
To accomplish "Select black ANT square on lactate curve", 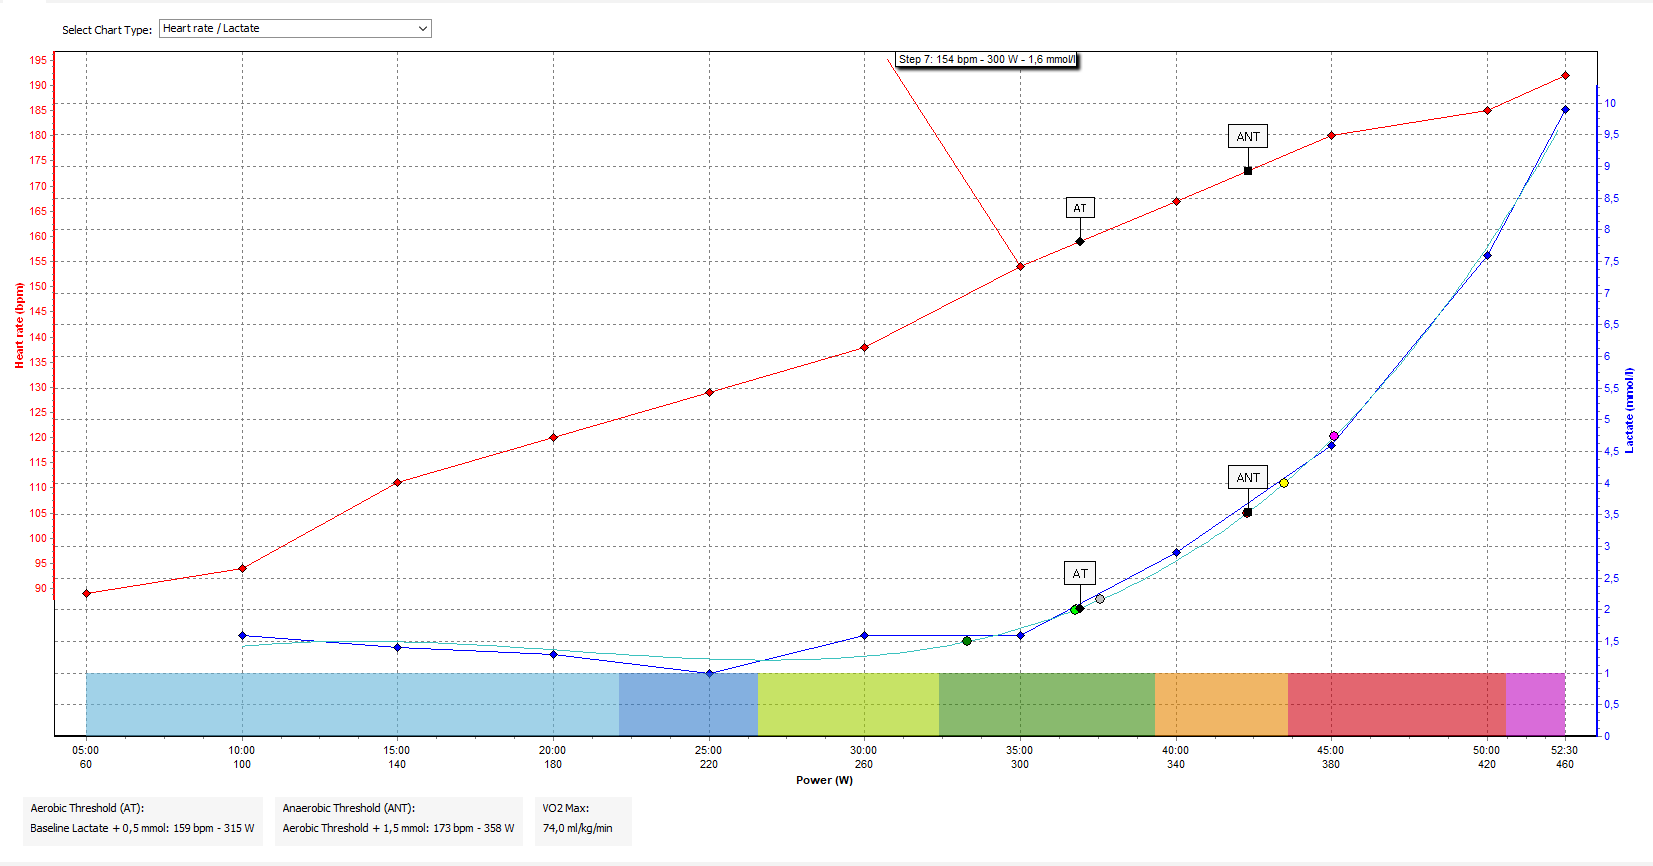I will (1247, 512).
